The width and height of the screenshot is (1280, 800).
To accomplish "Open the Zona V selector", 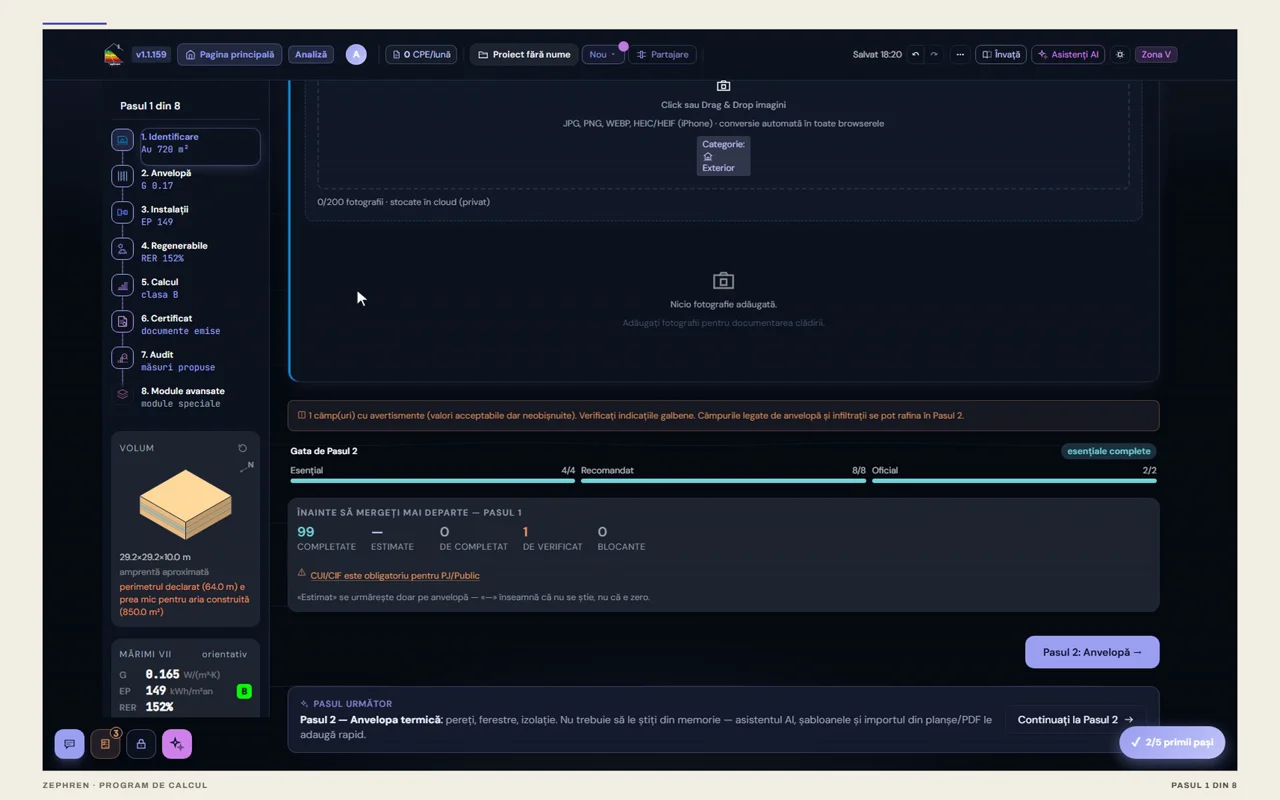I will [x=1156, y=55].
